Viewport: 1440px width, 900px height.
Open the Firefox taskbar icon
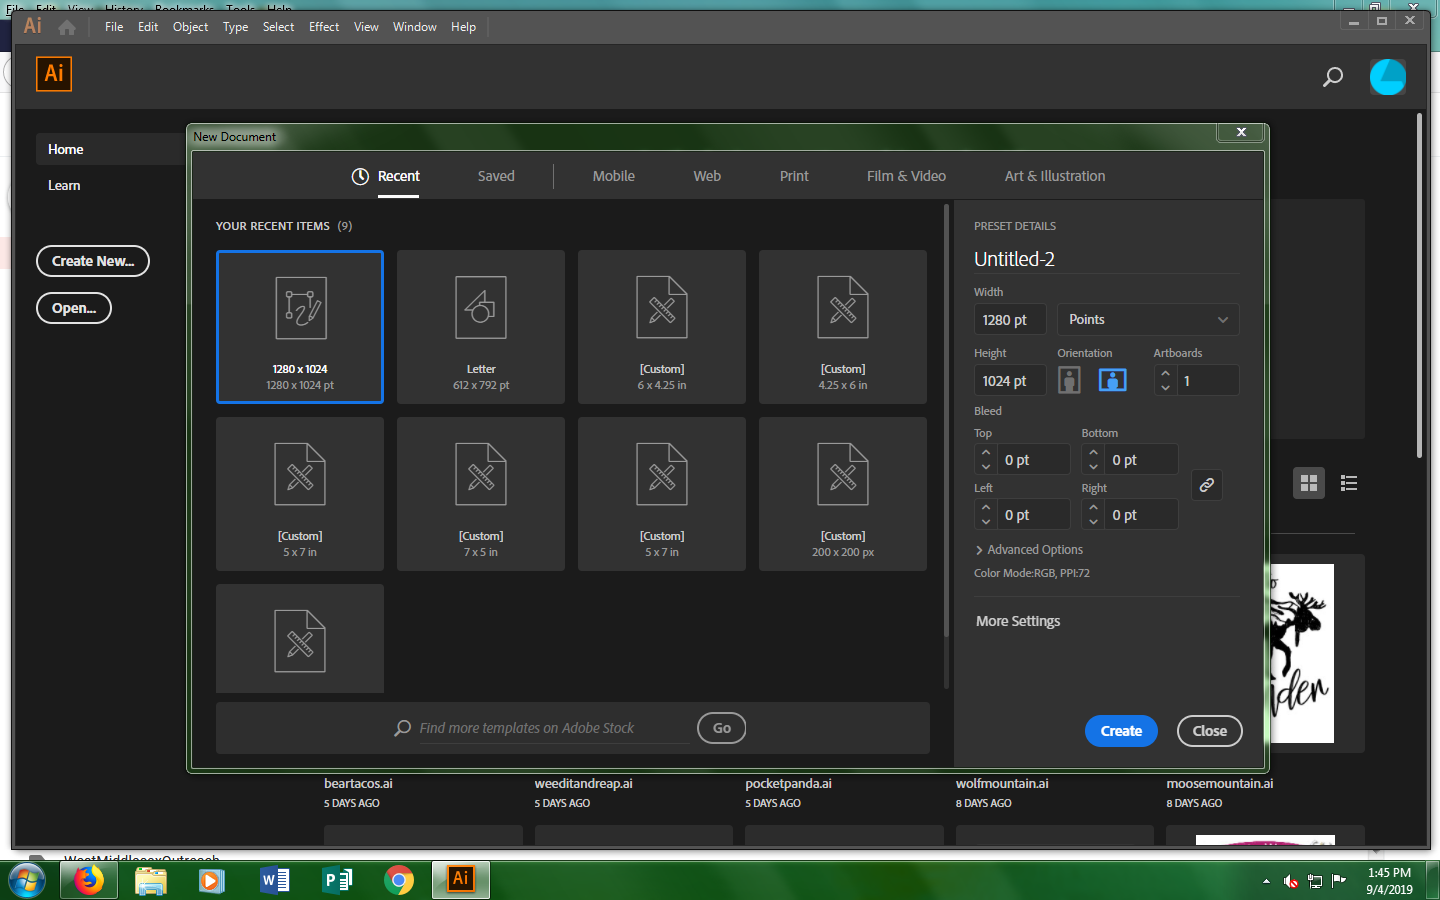(88, 880)
